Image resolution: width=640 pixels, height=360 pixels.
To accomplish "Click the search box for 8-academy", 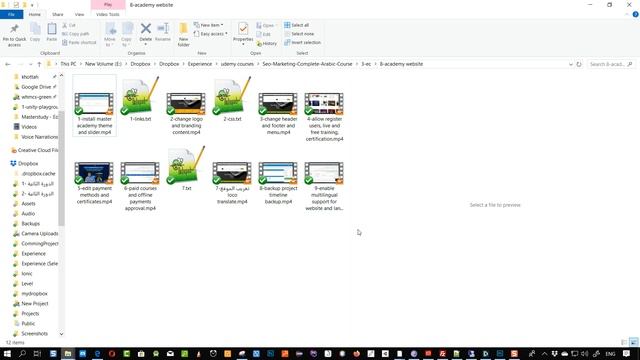I will [611, 64].
